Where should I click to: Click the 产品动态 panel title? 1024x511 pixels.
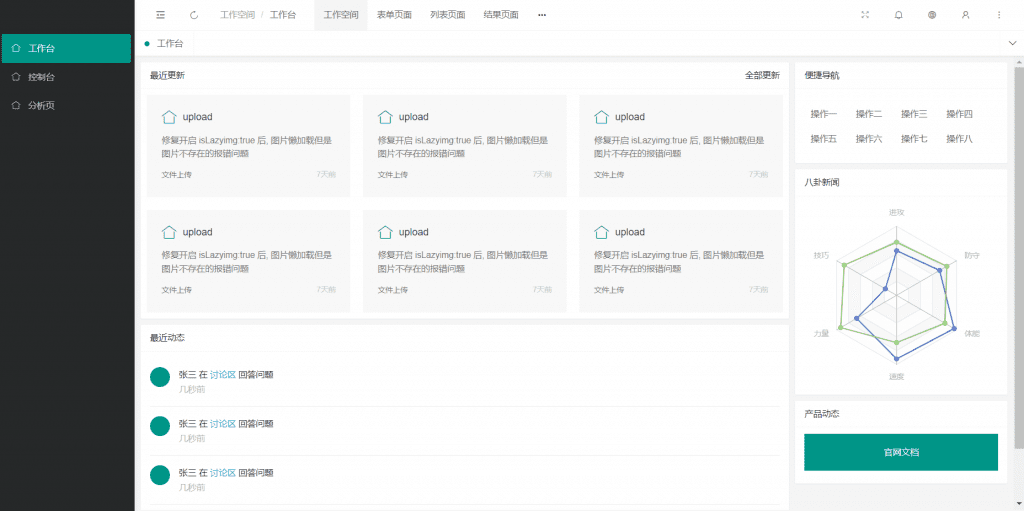pos(822,414)
